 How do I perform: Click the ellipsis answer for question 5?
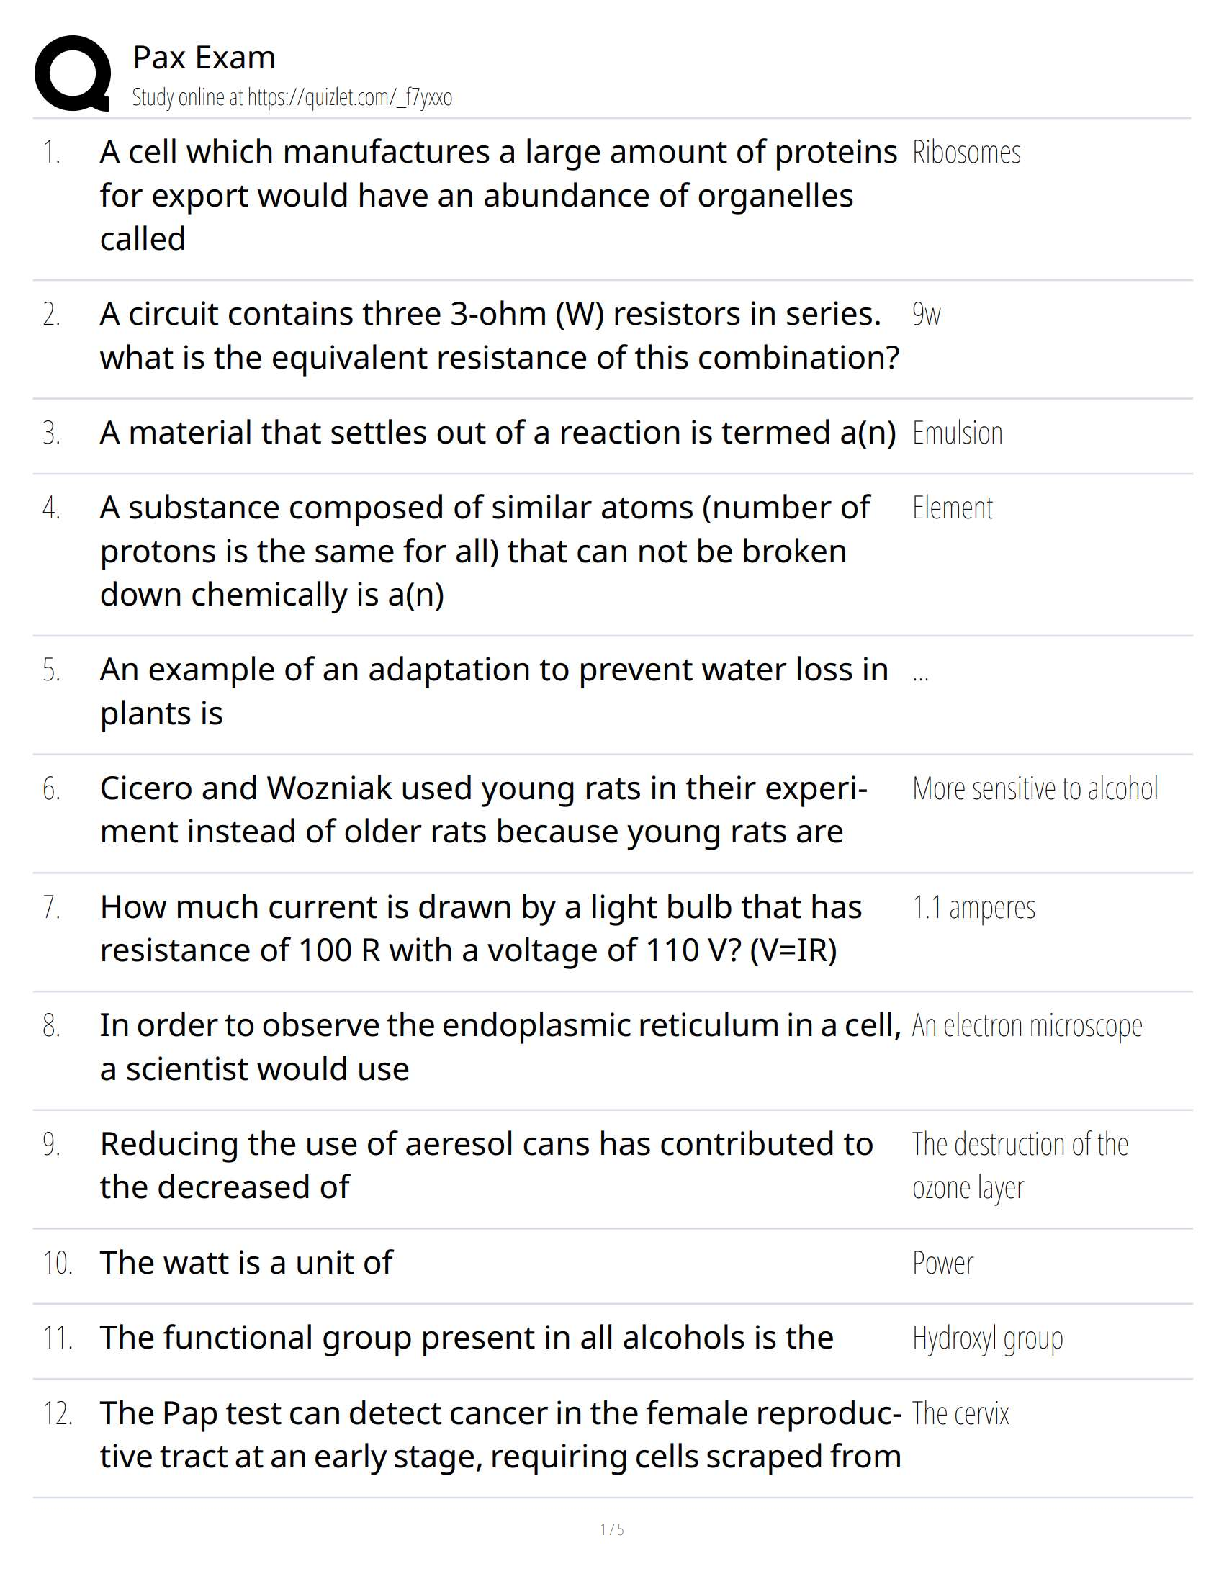(x=920, y=675)
